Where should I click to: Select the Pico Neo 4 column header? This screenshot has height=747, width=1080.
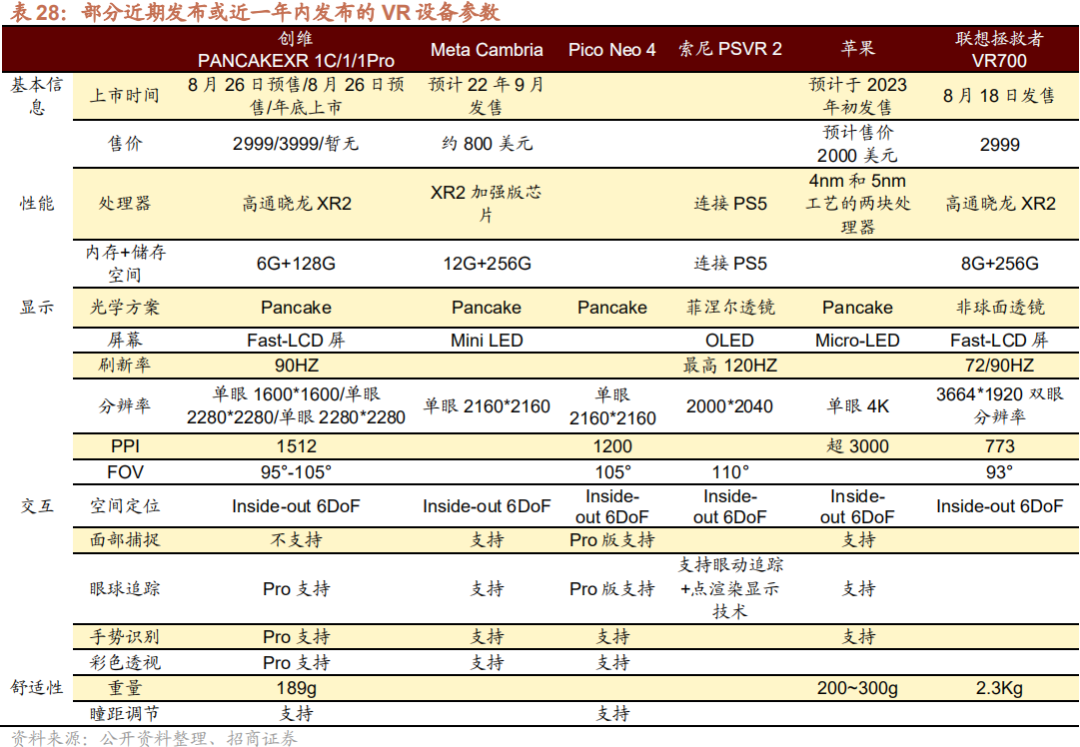[x=612, y=50]
